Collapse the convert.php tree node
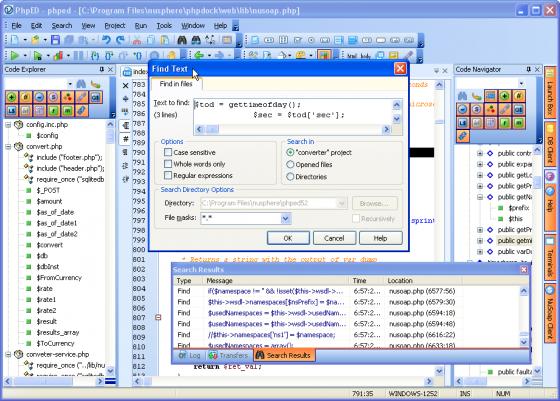The width and height of the screenshot is (560, 401). 8,146
